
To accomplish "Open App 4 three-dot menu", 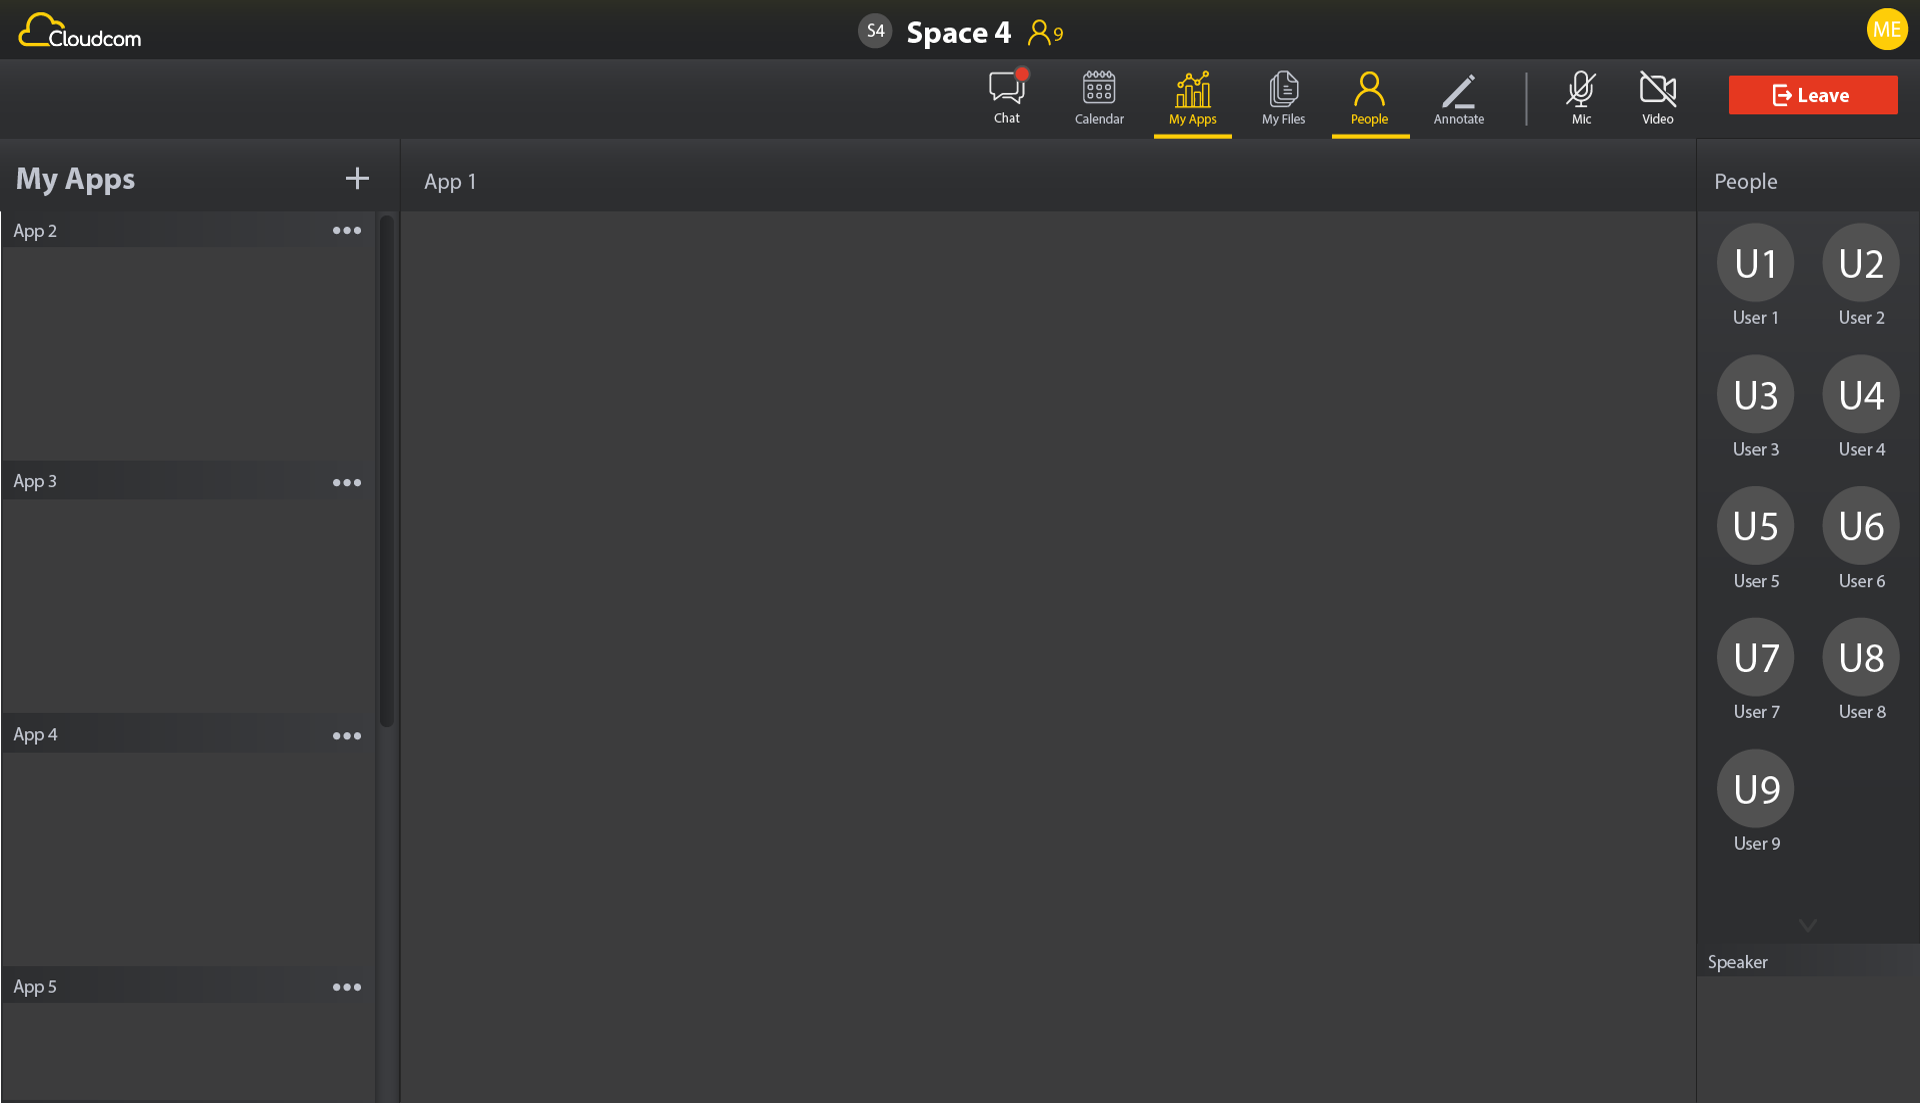I will point(347,736).
